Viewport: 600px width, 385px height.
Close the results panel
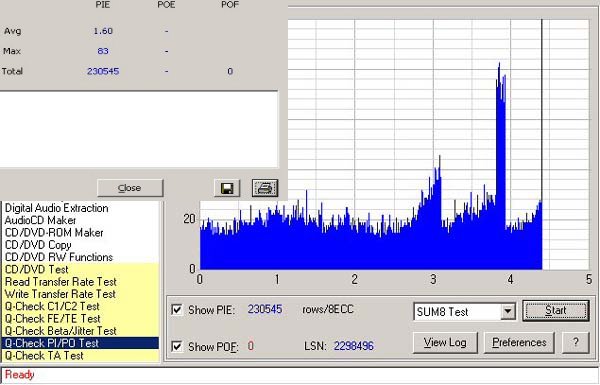pyautogui.click(x=130, y=188)
